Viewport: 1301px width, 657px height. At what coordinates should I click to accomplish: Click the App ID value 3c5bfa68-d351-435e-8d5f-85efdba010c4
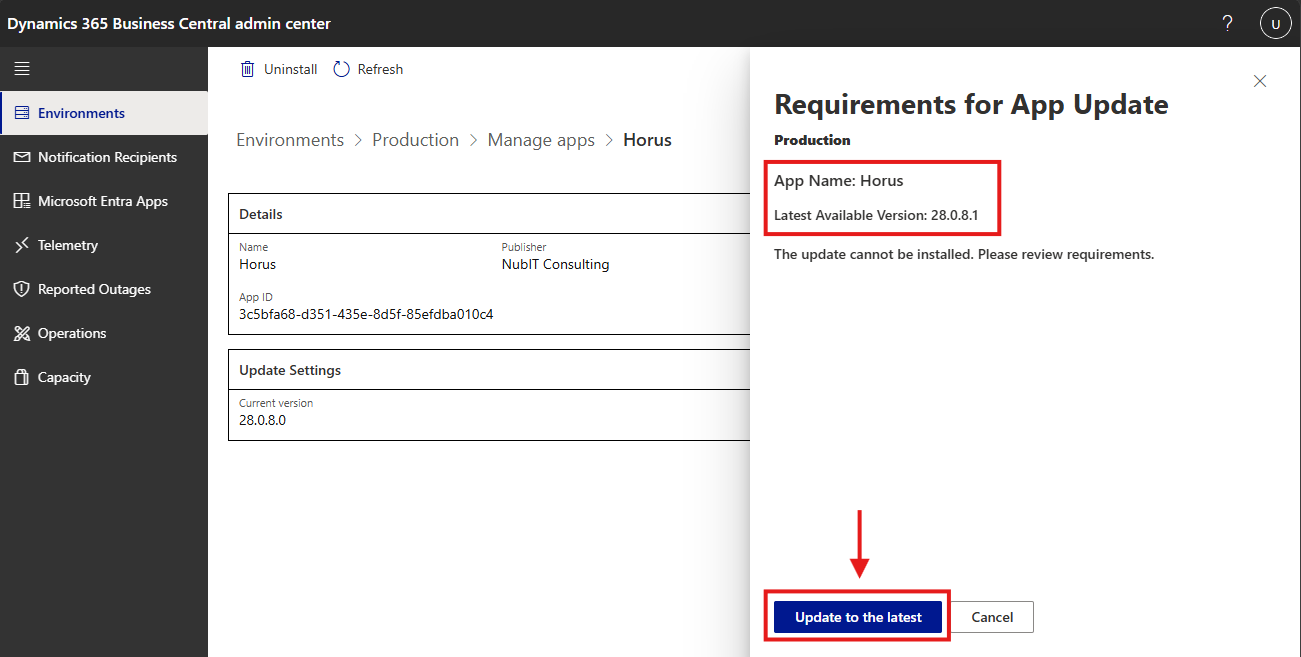pyautogui.click(x=366, y=314)
